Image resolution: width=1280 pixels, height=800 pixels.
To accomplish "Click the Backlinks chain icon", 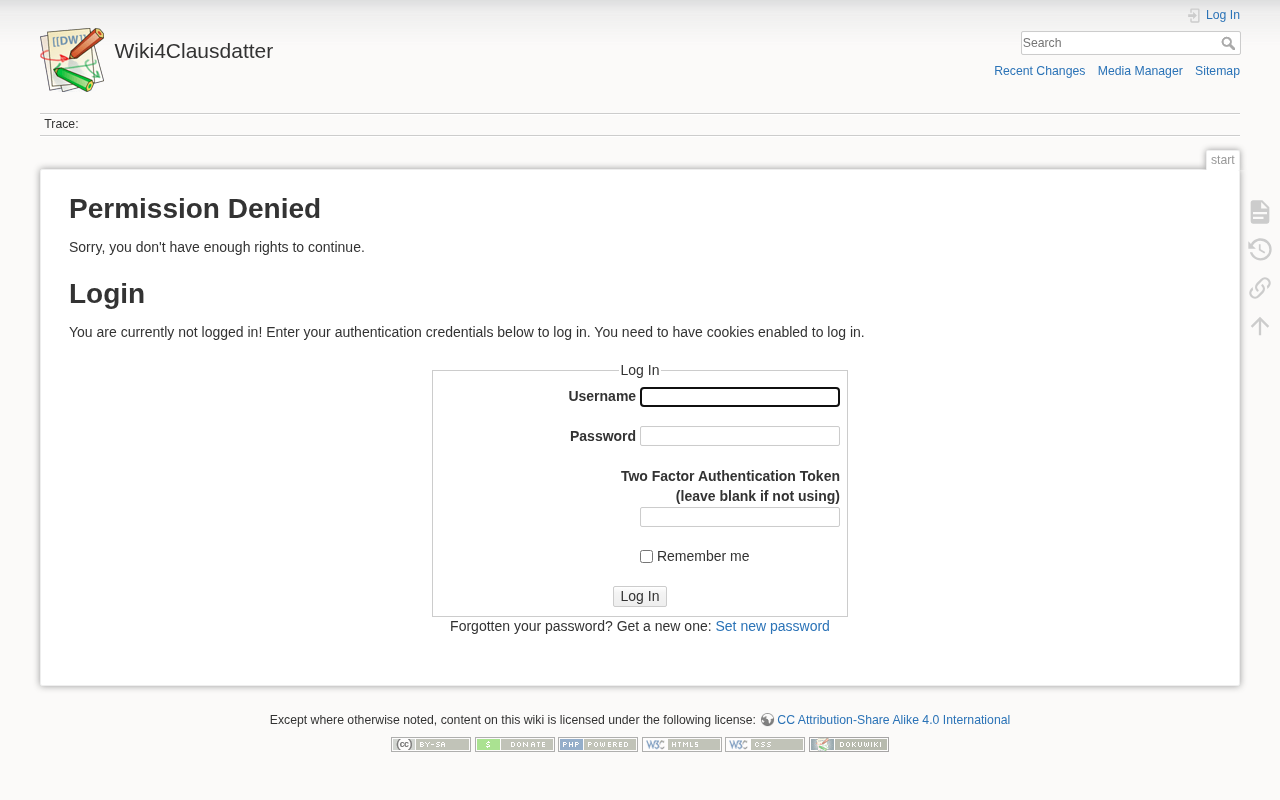I will (x=1260, y=288).
